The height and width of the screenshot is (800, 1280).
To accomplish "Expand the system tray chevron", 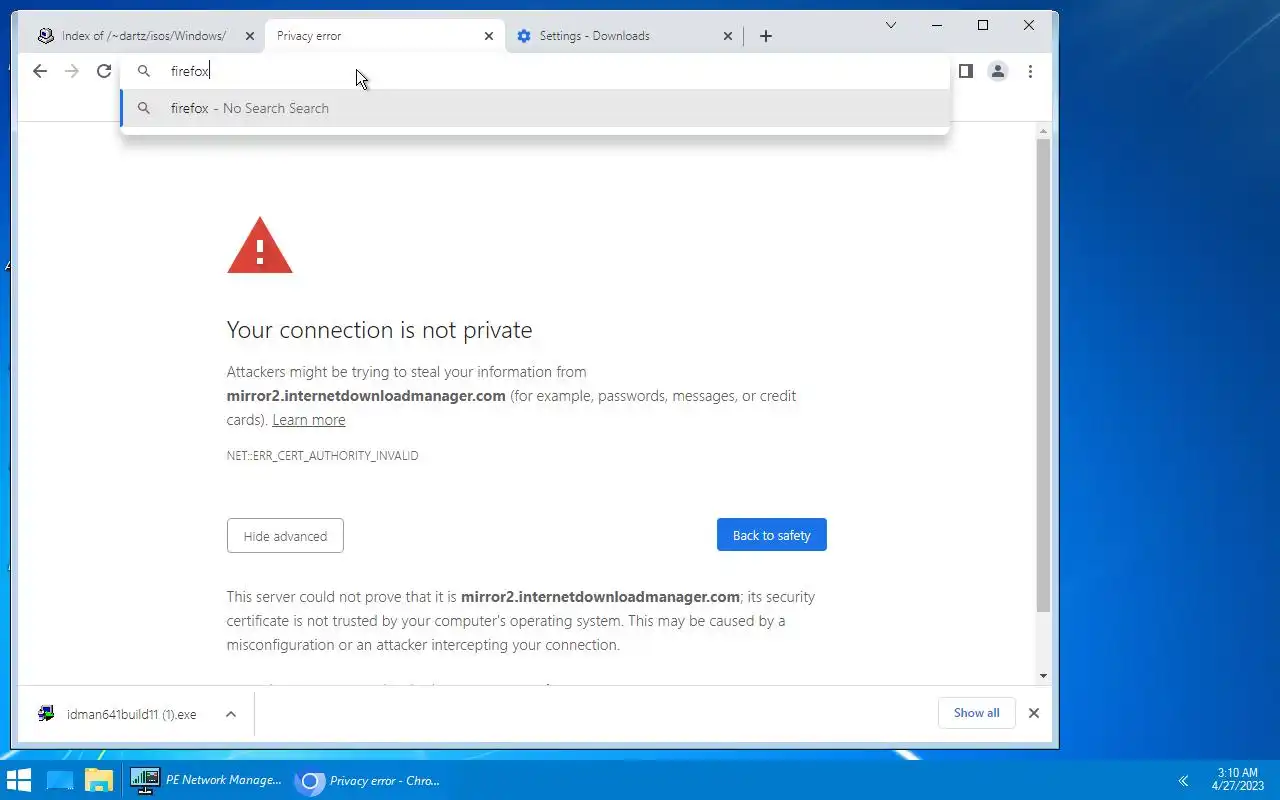I will pyautogui.click(x=1183, y=781).
